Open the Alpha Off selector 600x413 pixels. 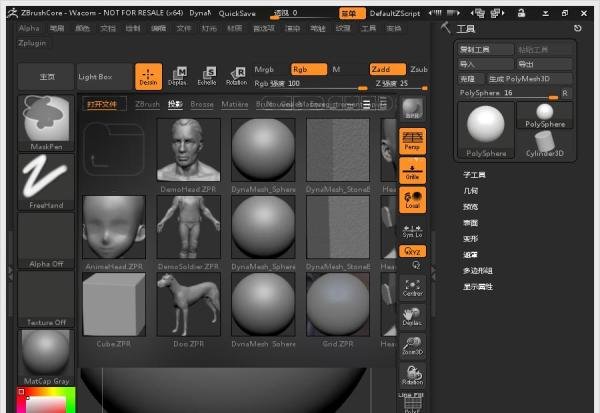coord(46,240)
